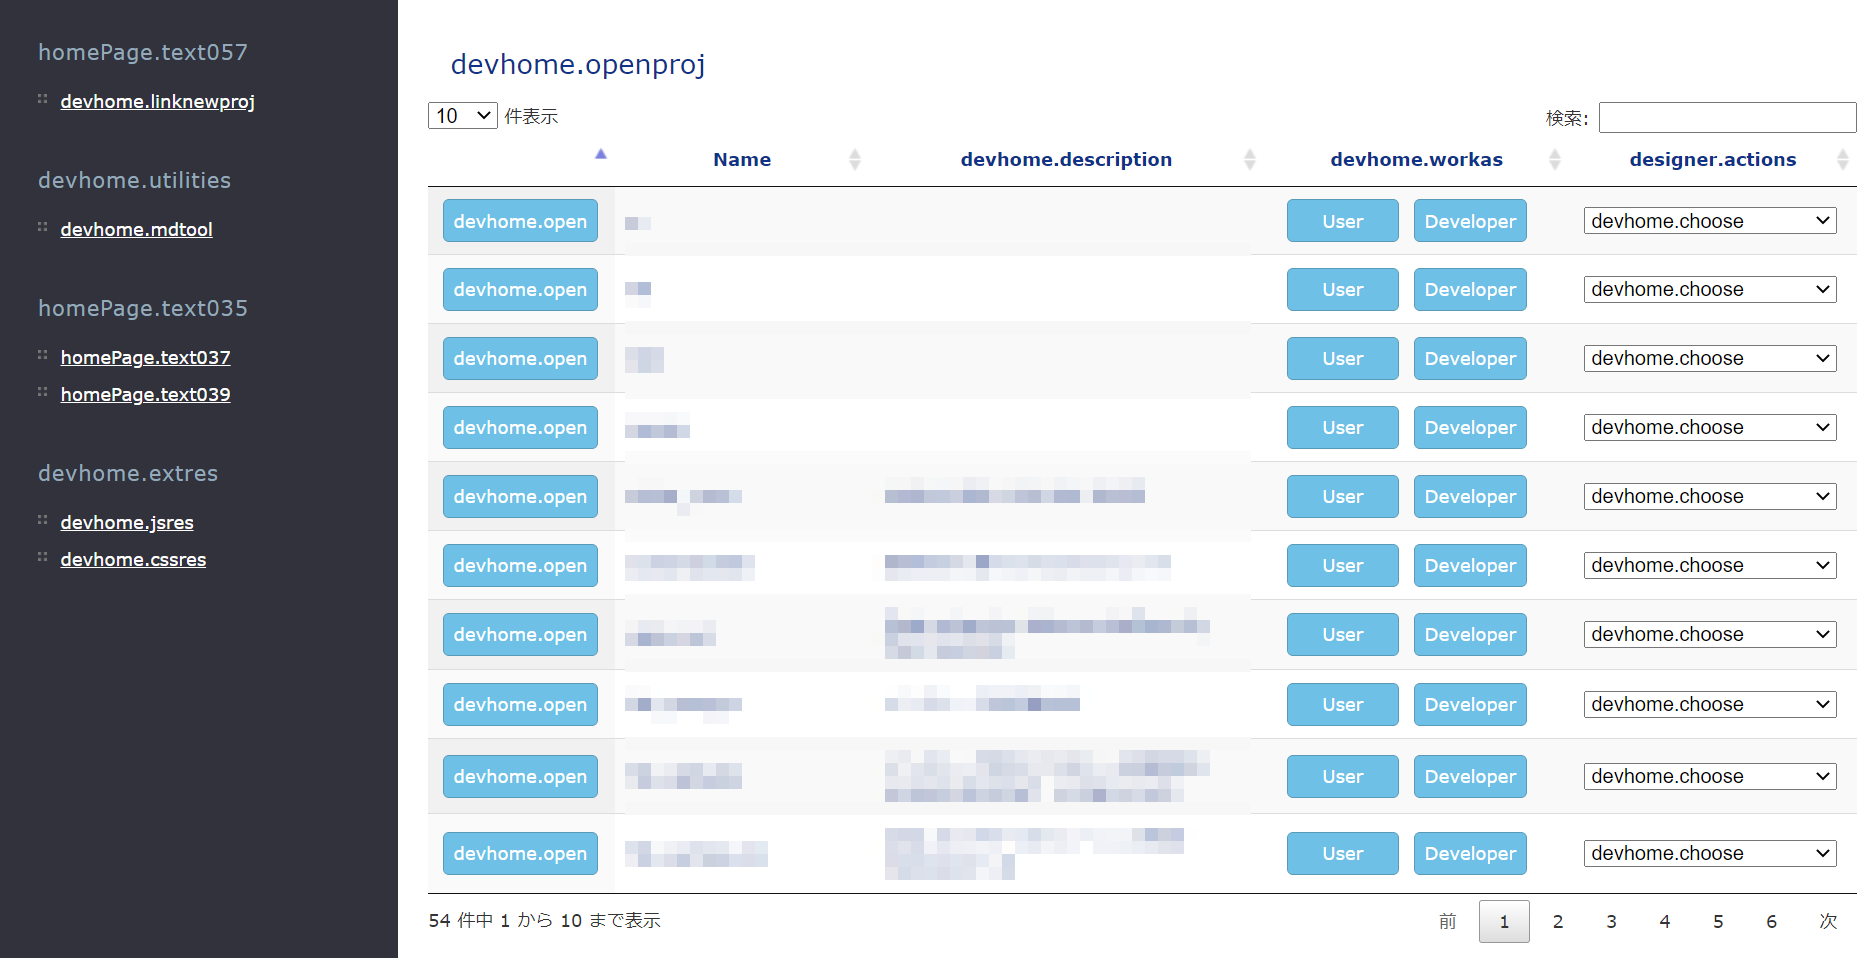This screenshot has width=1874, height=958.
Task: Expand devhome.choose dropdown in first row
Action: tap(1709, 221)
